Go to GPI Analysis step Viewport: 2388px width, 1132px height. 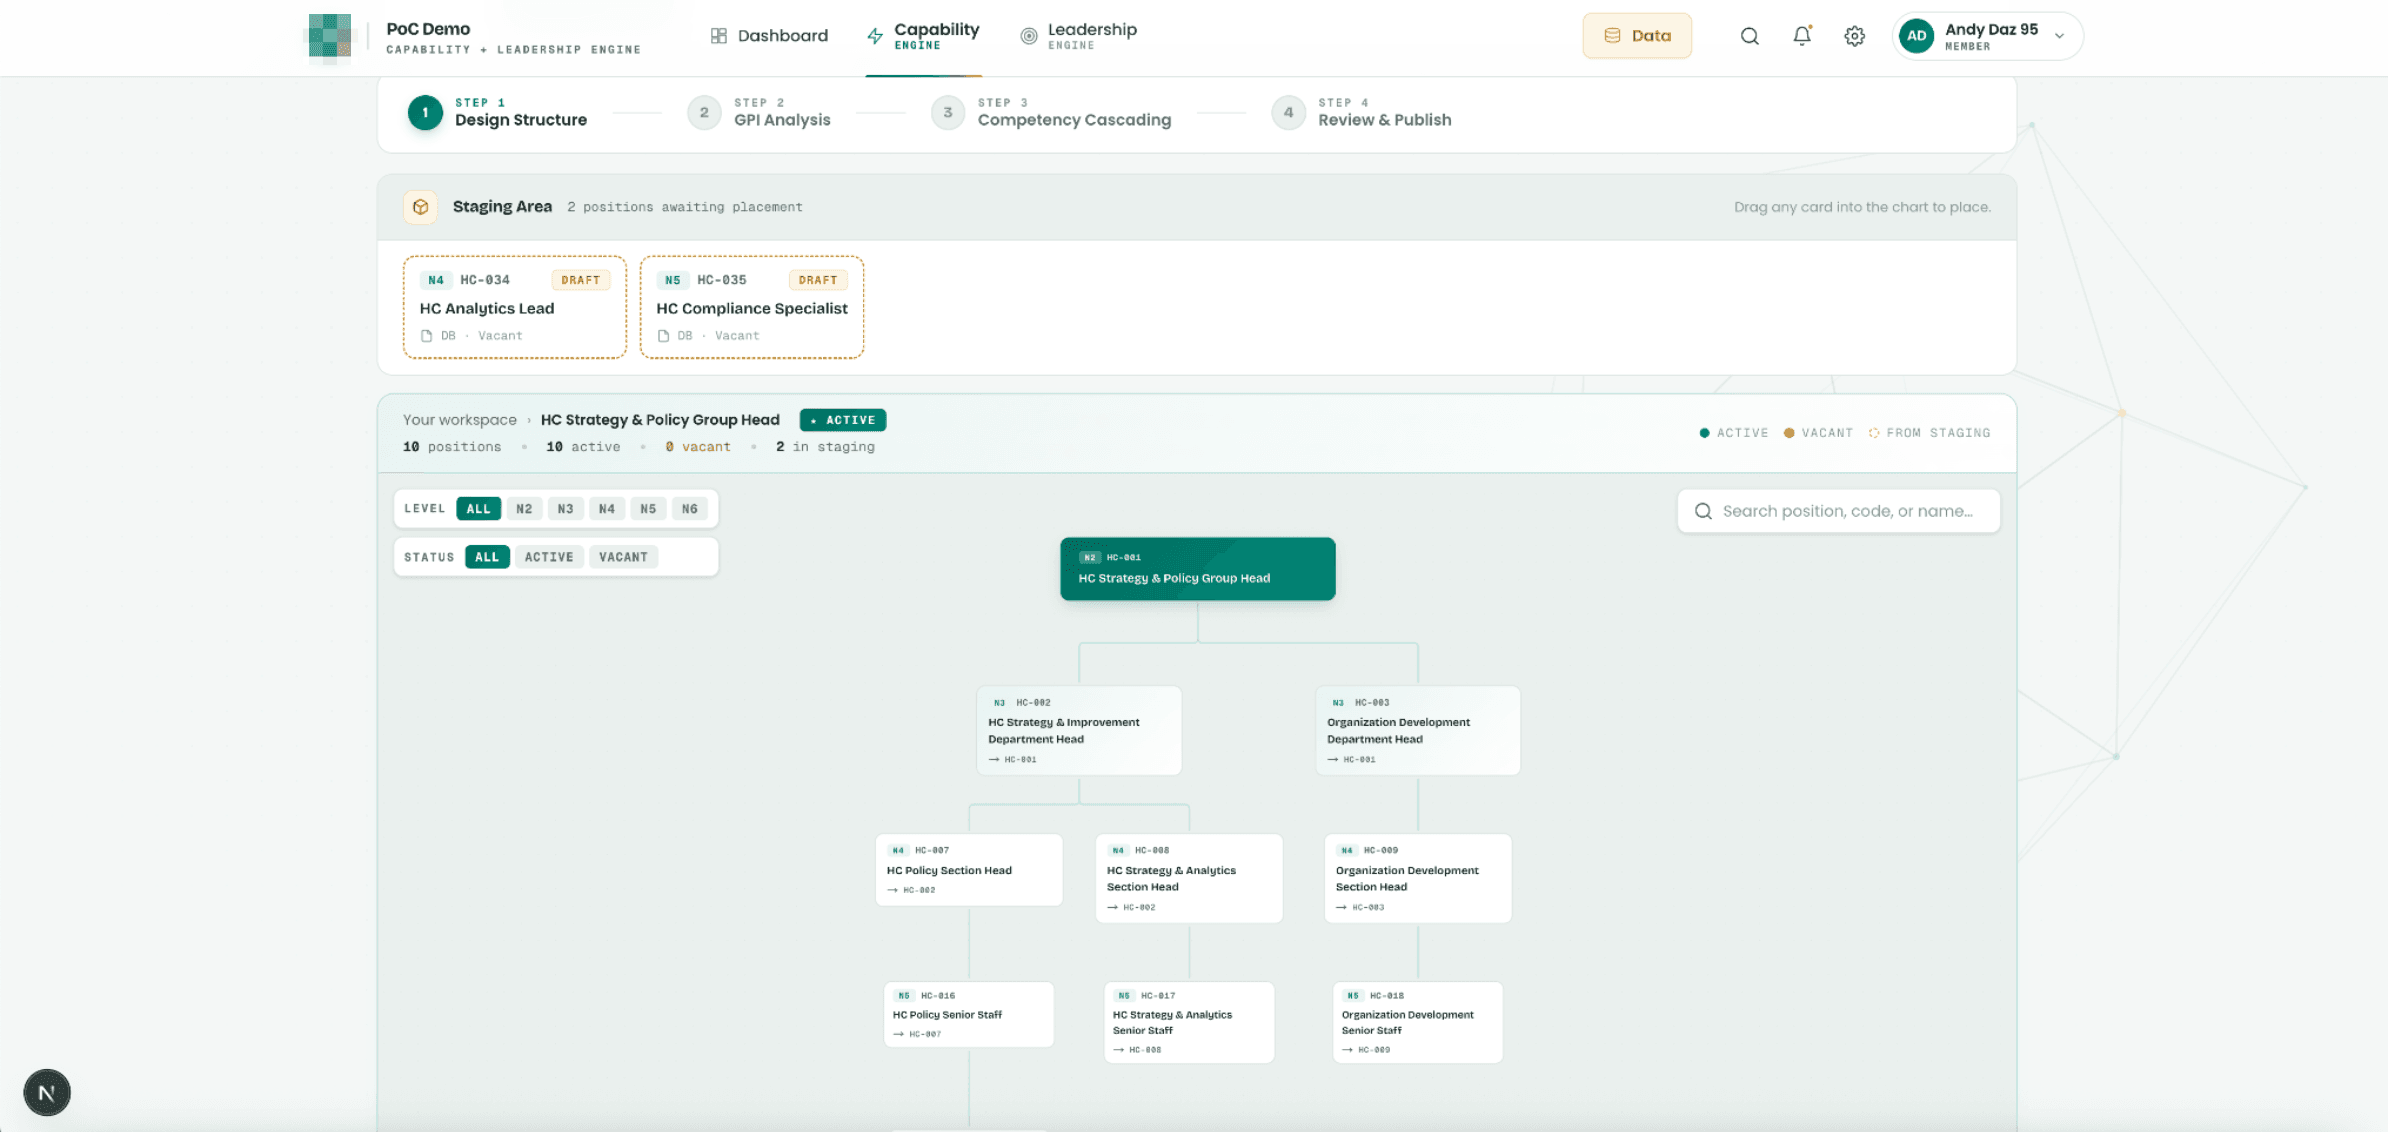(759, 112)
